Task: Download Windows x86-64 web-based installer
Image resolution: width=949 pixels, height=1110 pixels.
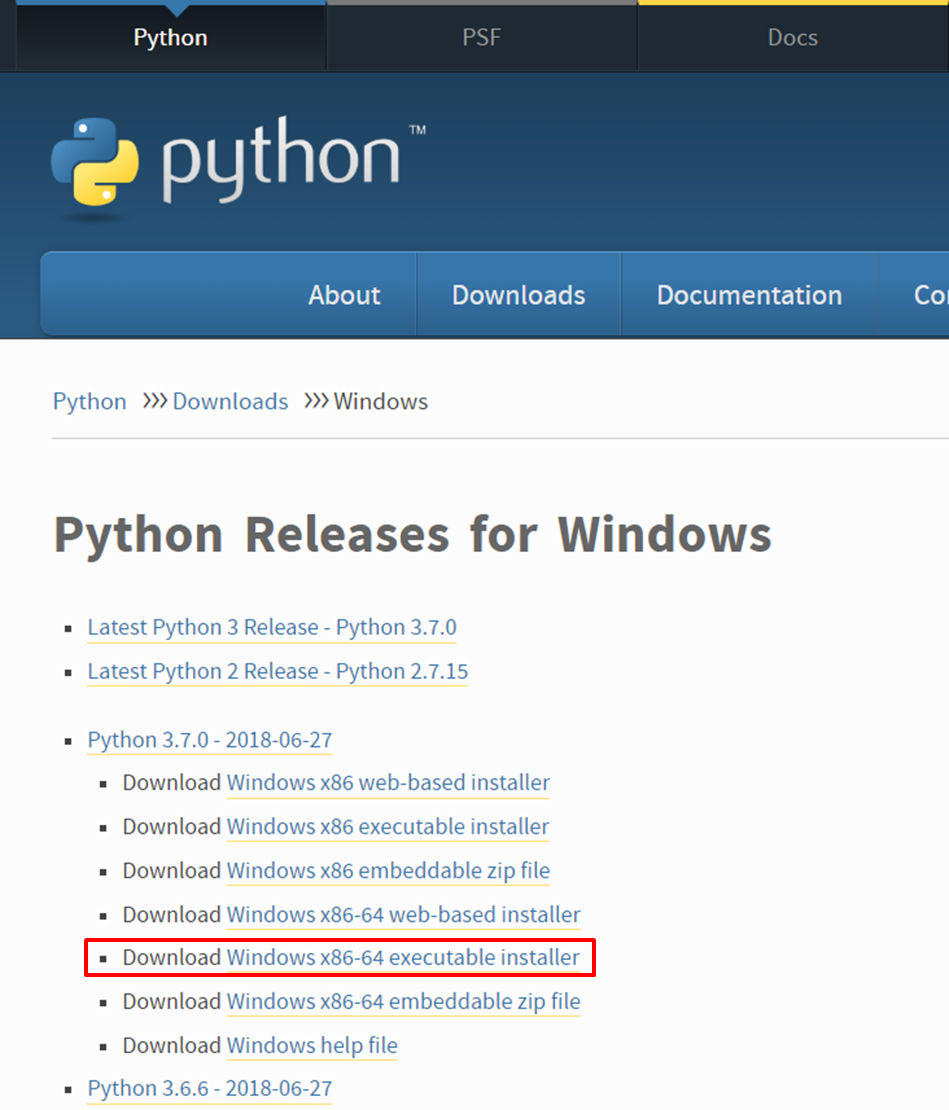Action: pyautogui.click(x=403, y=915)
